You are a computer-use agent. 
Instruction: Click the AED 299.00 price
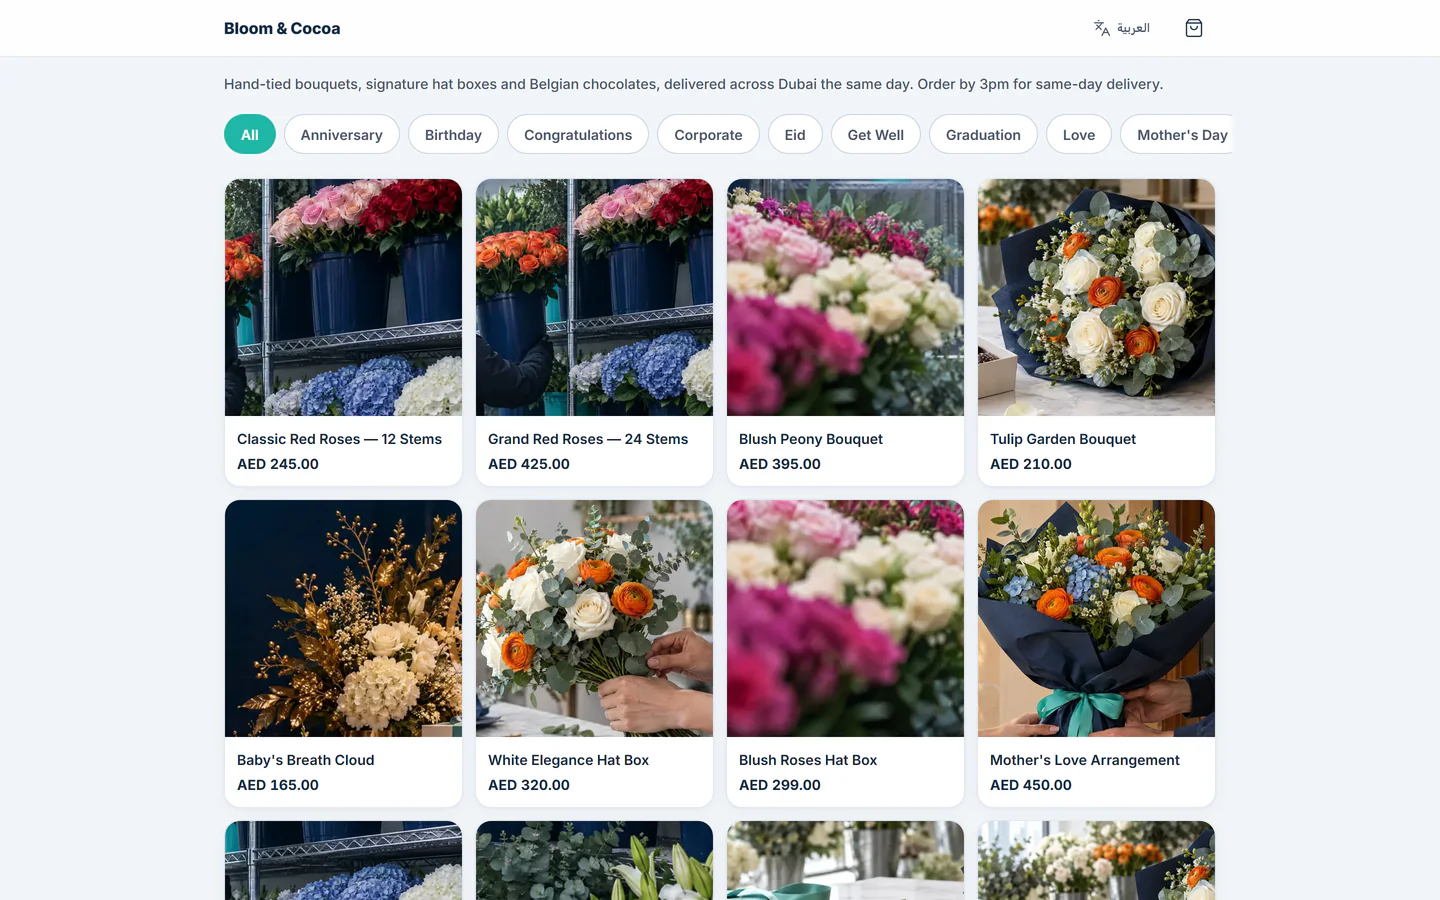point(780,785)
